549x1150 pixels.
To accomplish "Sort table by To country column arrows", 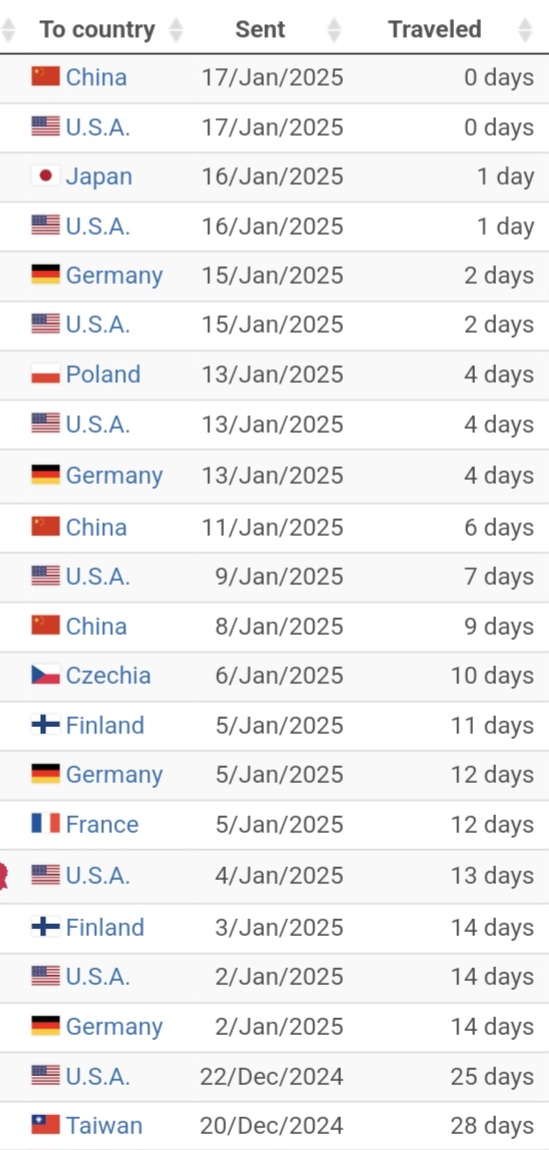I will coord(176,29).
